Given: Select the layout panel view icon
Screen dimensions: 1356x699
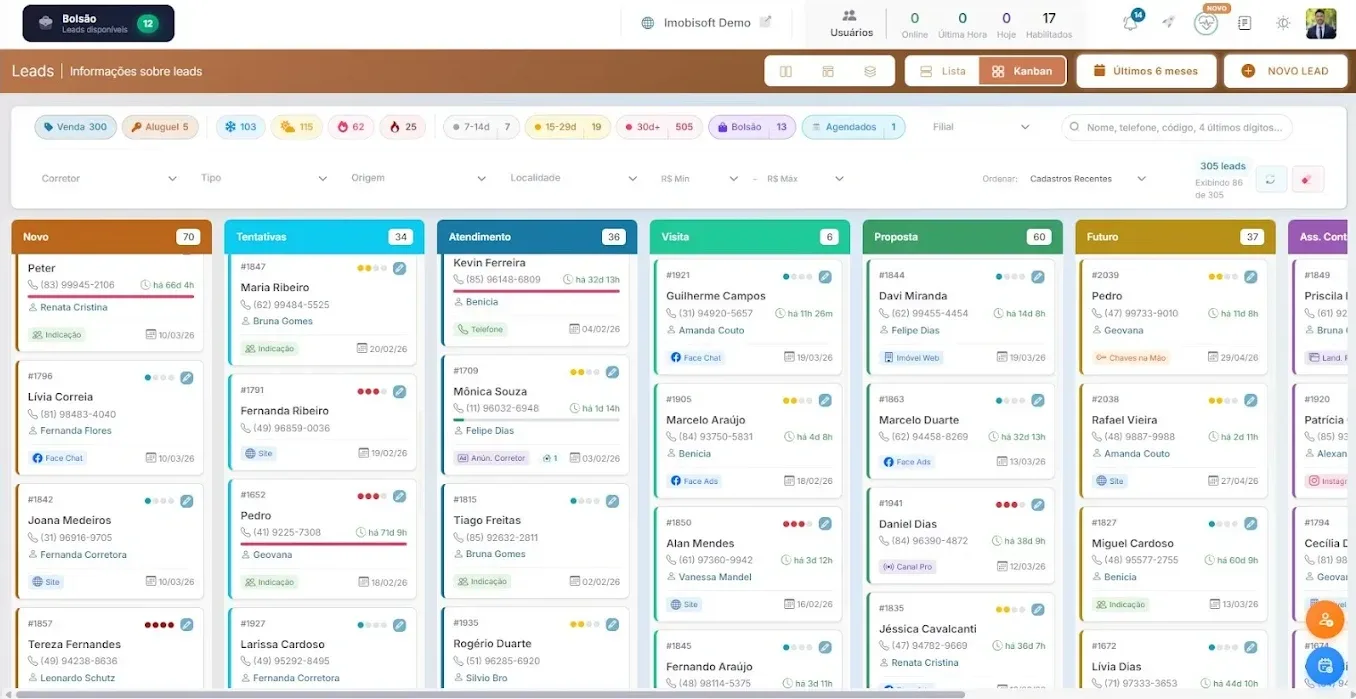Looking at the screenshot, I should click(828, 71).
